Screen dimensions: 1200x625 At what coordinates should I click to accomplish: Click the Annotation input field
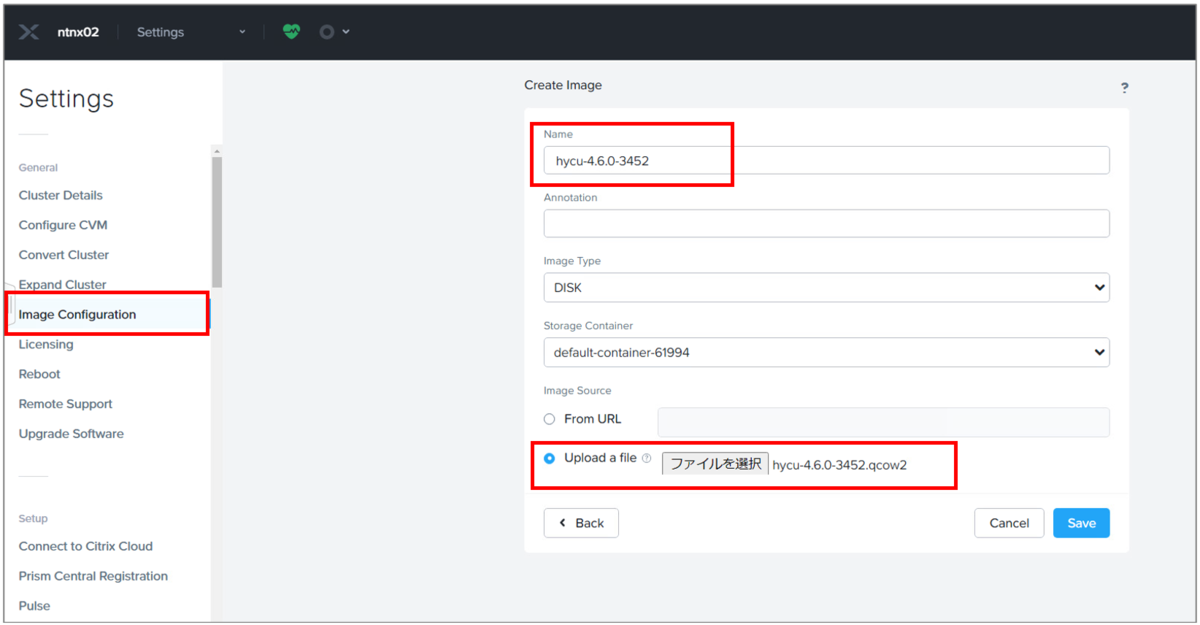click(826, 223)
